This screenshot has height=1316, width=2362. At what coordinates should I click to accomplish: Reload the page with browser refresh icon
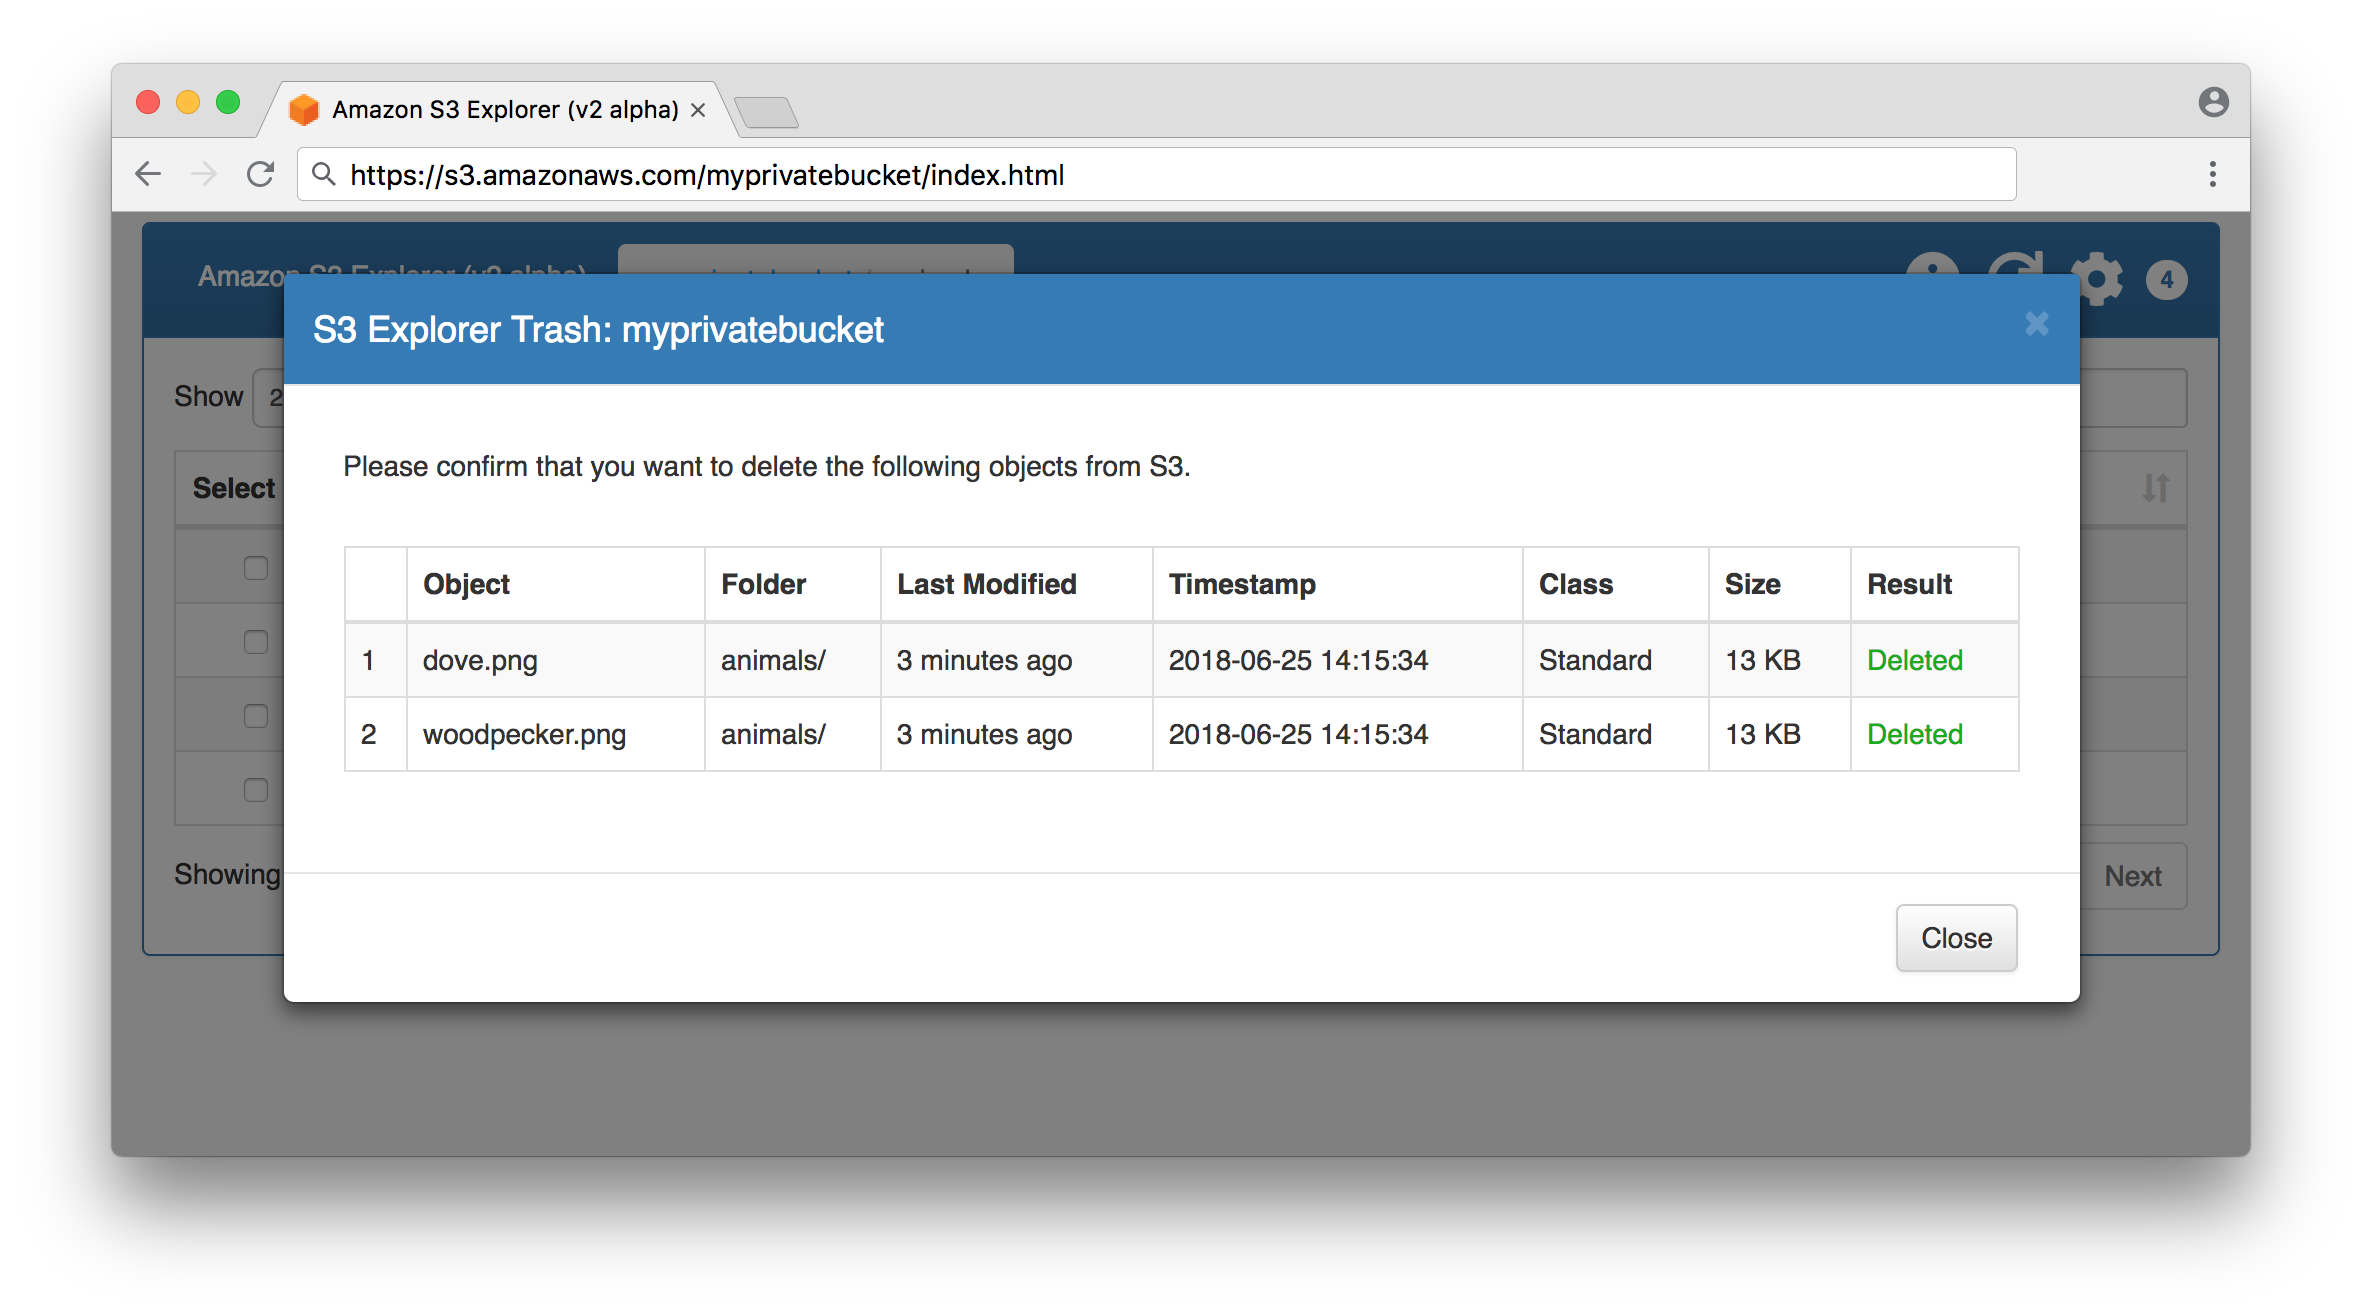pyautogui.click(x=261, y=175)
